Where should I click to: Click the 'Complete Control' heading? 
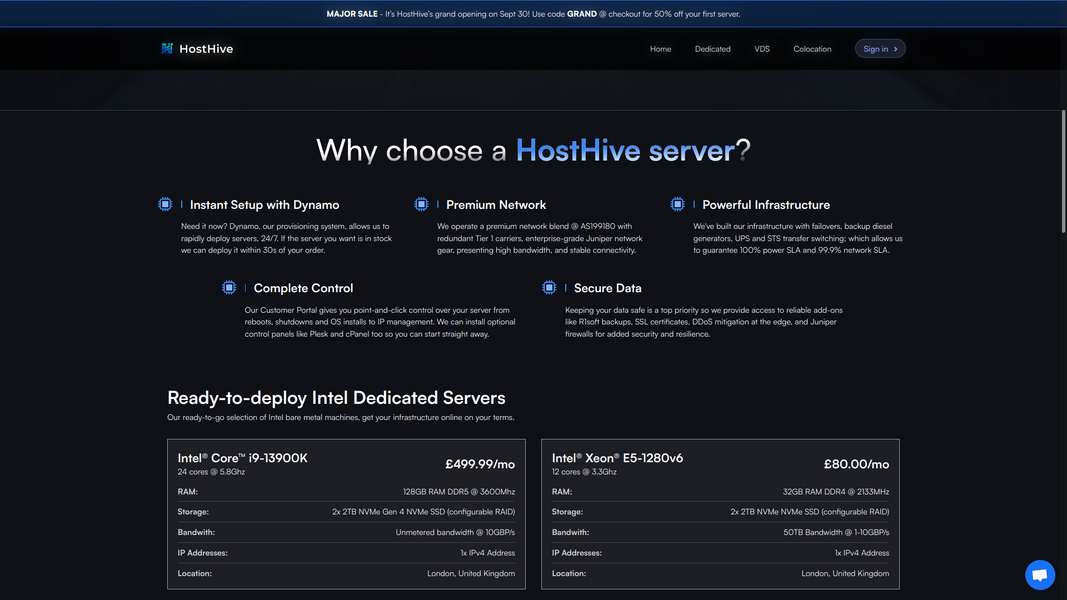(x=303, y=288)
